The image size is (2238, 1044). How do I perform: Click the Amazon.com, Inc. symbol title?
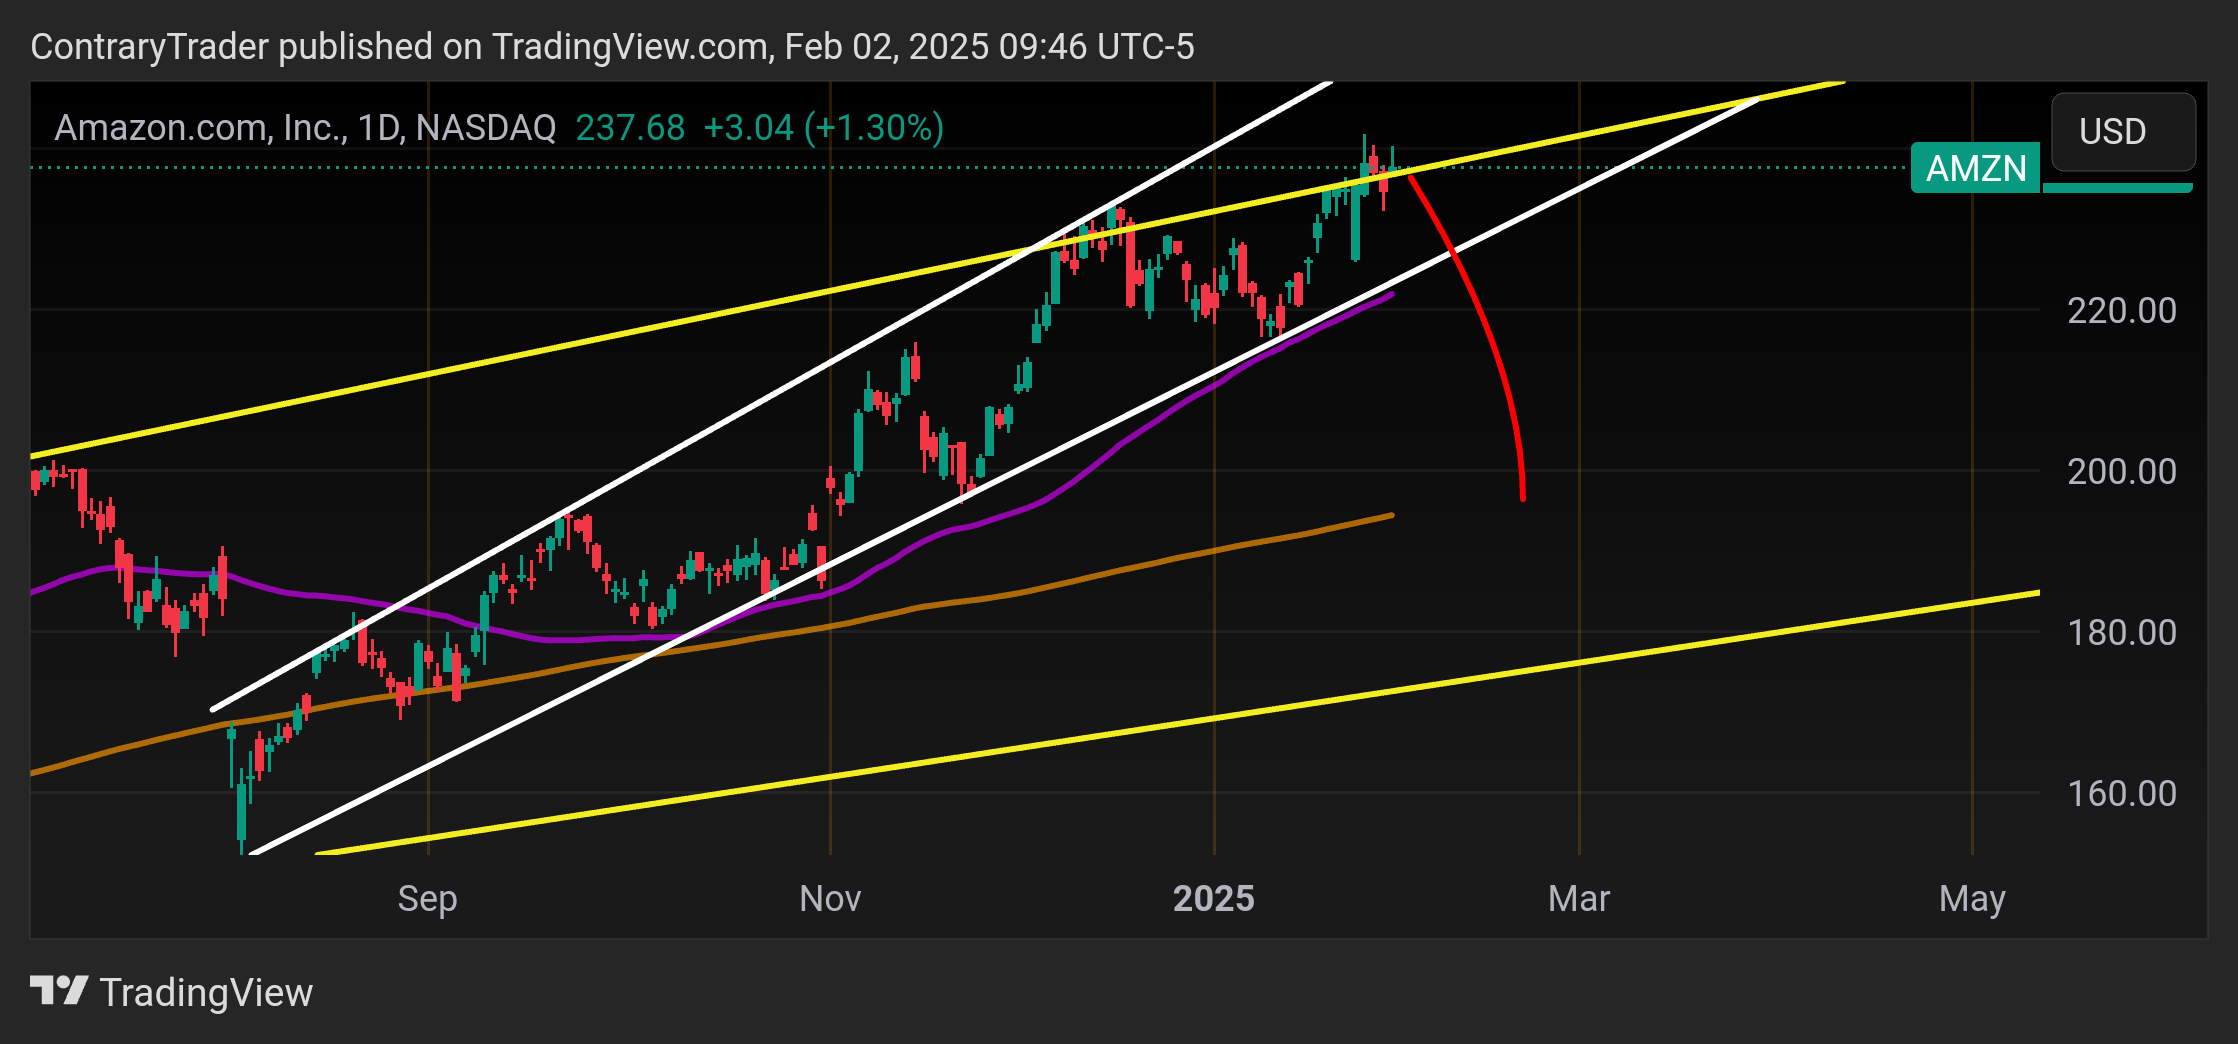305,128
